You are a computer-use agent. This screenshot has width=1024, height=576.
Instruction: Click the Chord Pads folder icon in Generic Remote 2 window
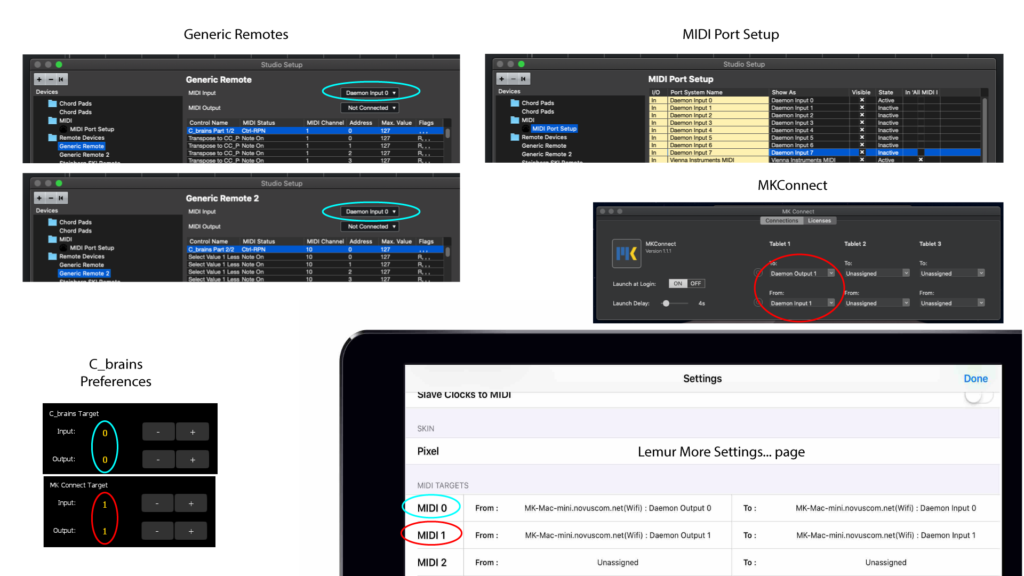pos(52,222)
